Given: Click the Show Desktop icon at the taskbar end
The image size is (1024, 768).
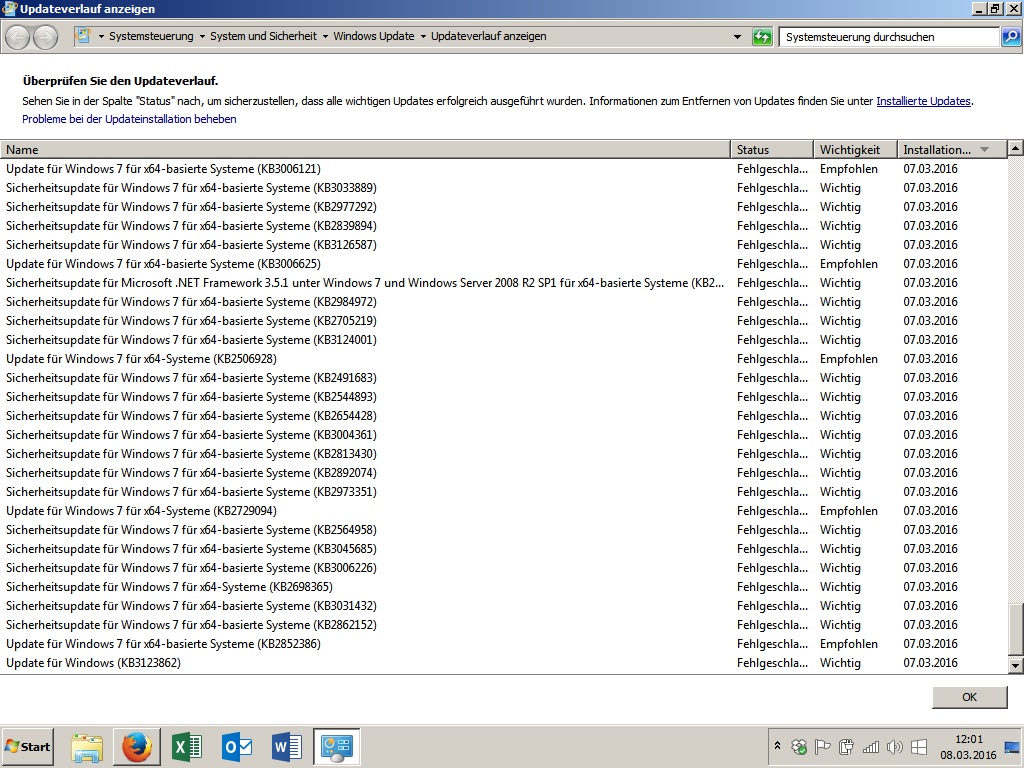Looking at the screenshot, I should point(1012,747).
